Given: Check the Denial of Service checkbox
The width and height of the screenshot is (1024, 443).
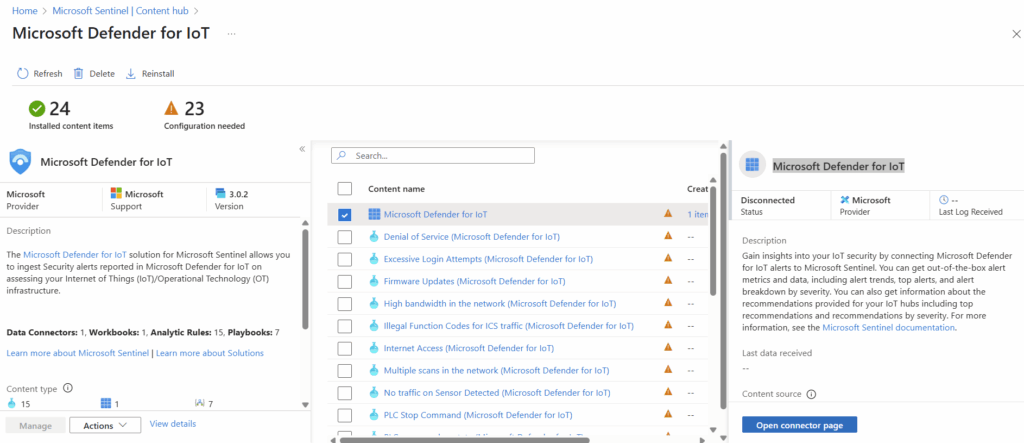Looking at the screenshot, I should pos(345,237).
